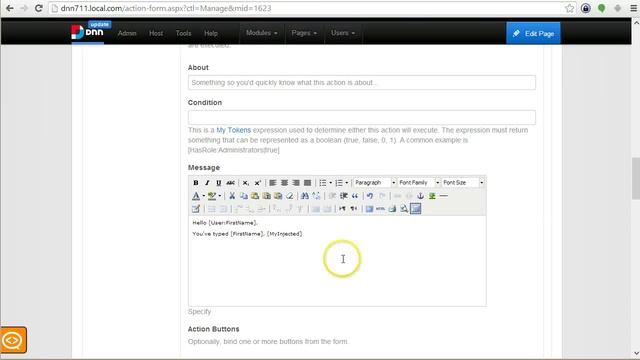Expand bullet list style arrow
The height and width of the screenshot is (360, 640).
click(x=330, y=183)
